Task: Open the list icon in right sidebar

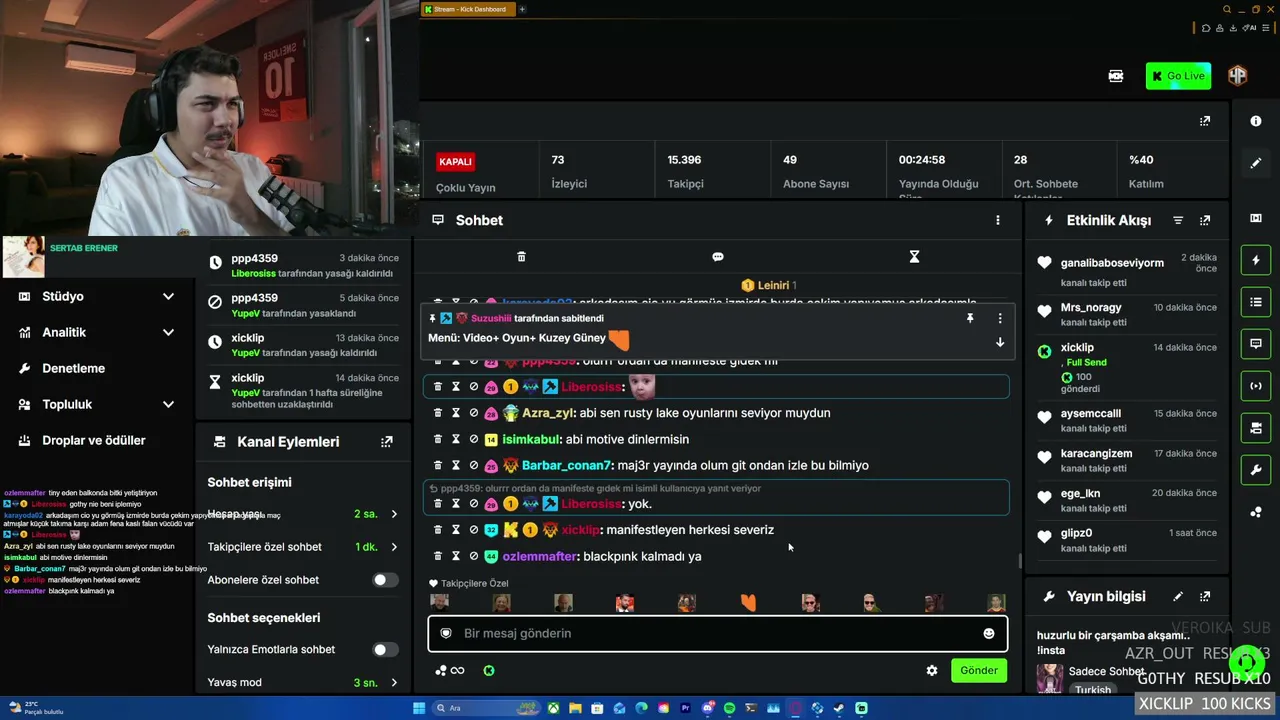Action: pos(1256,302)
